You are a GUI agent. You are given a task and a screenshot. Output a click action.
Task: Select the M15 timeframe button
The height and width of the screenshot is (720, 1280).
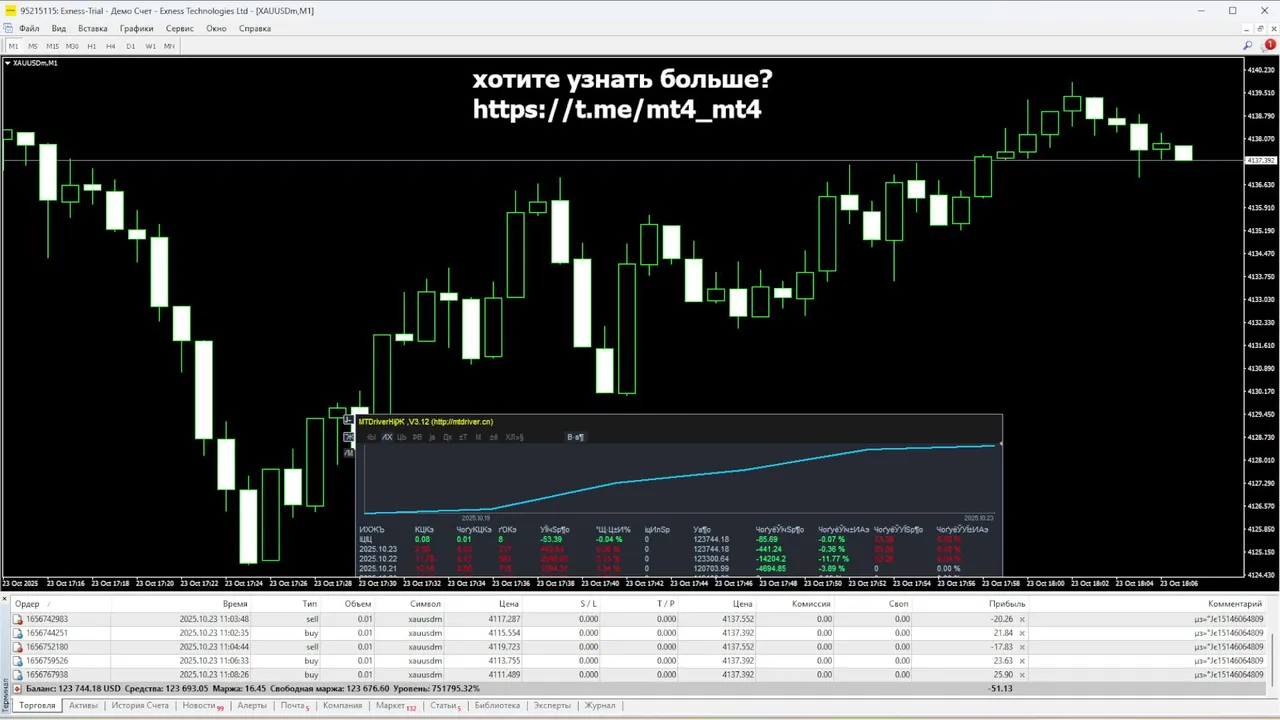pos(53,46)
